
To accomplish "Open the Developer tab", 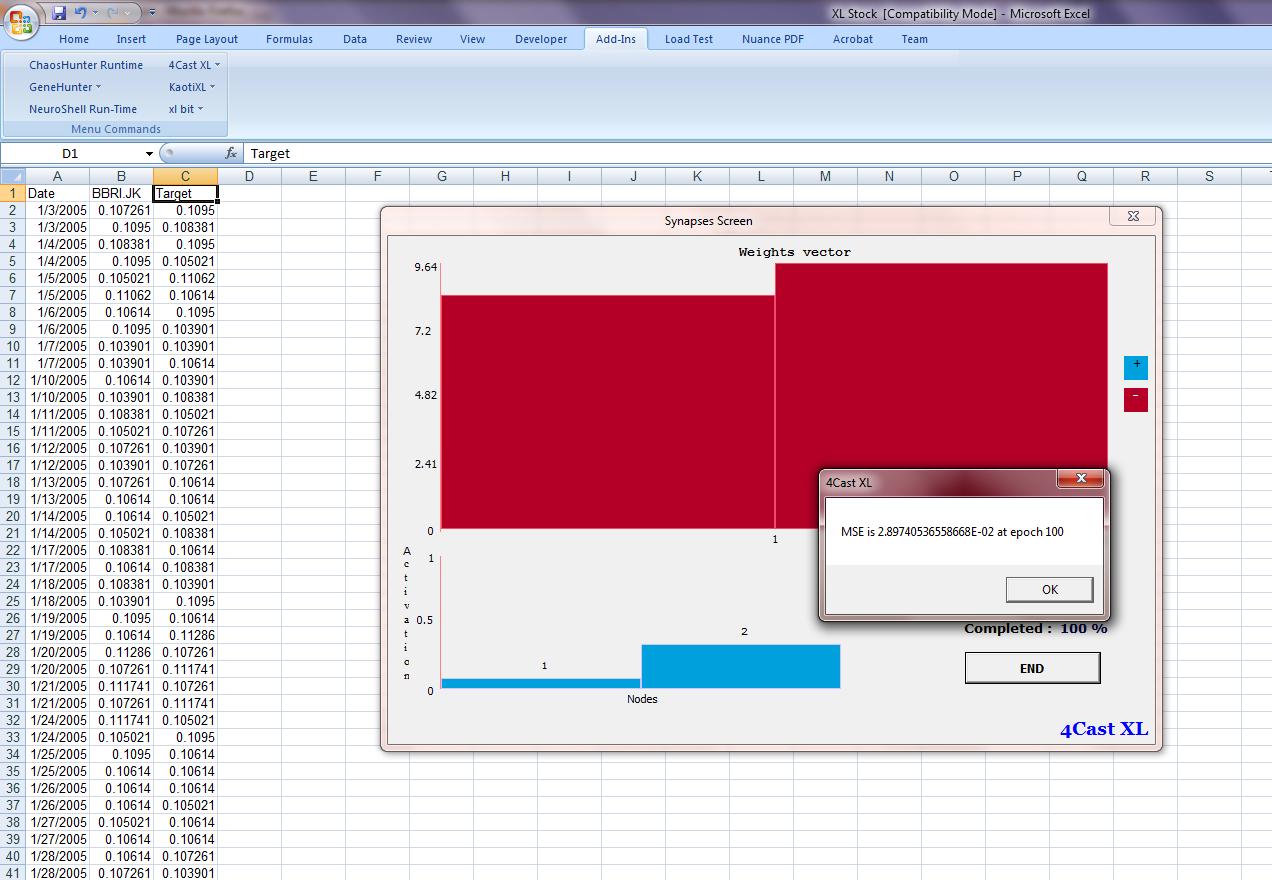I will point(541,39).
